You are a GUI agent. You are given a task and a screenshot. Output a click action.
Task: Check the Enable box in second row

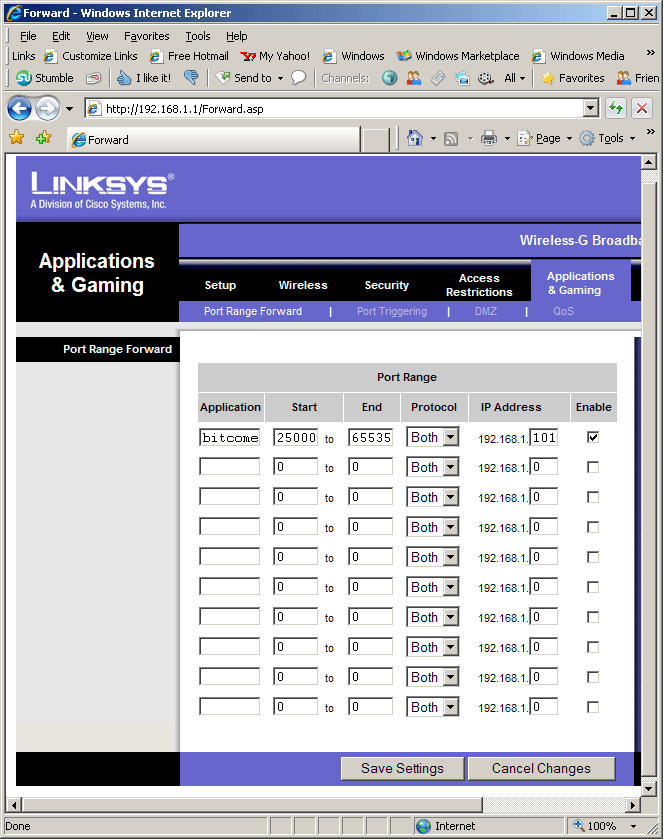(x=593, y=467)
